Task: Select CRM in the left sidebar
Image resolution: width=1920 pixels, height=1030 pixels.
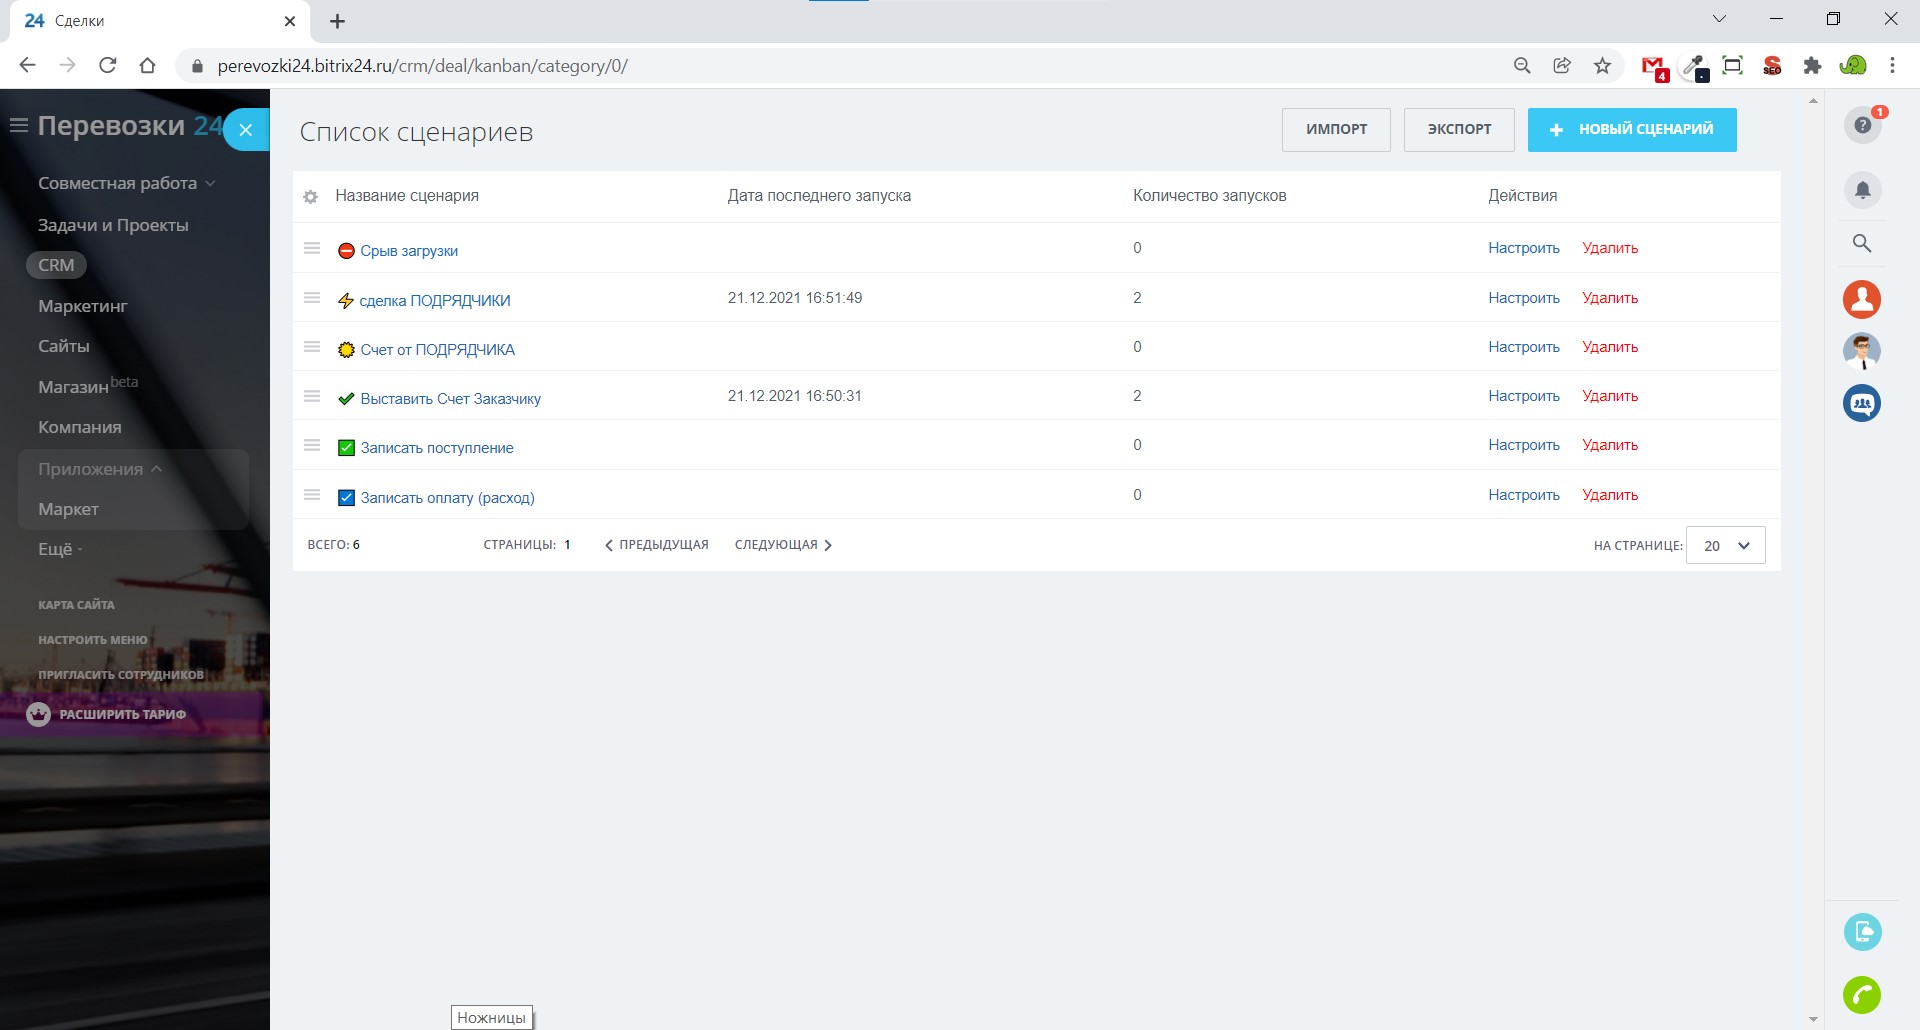Action: pyautogui.click(x=56, y=265)
